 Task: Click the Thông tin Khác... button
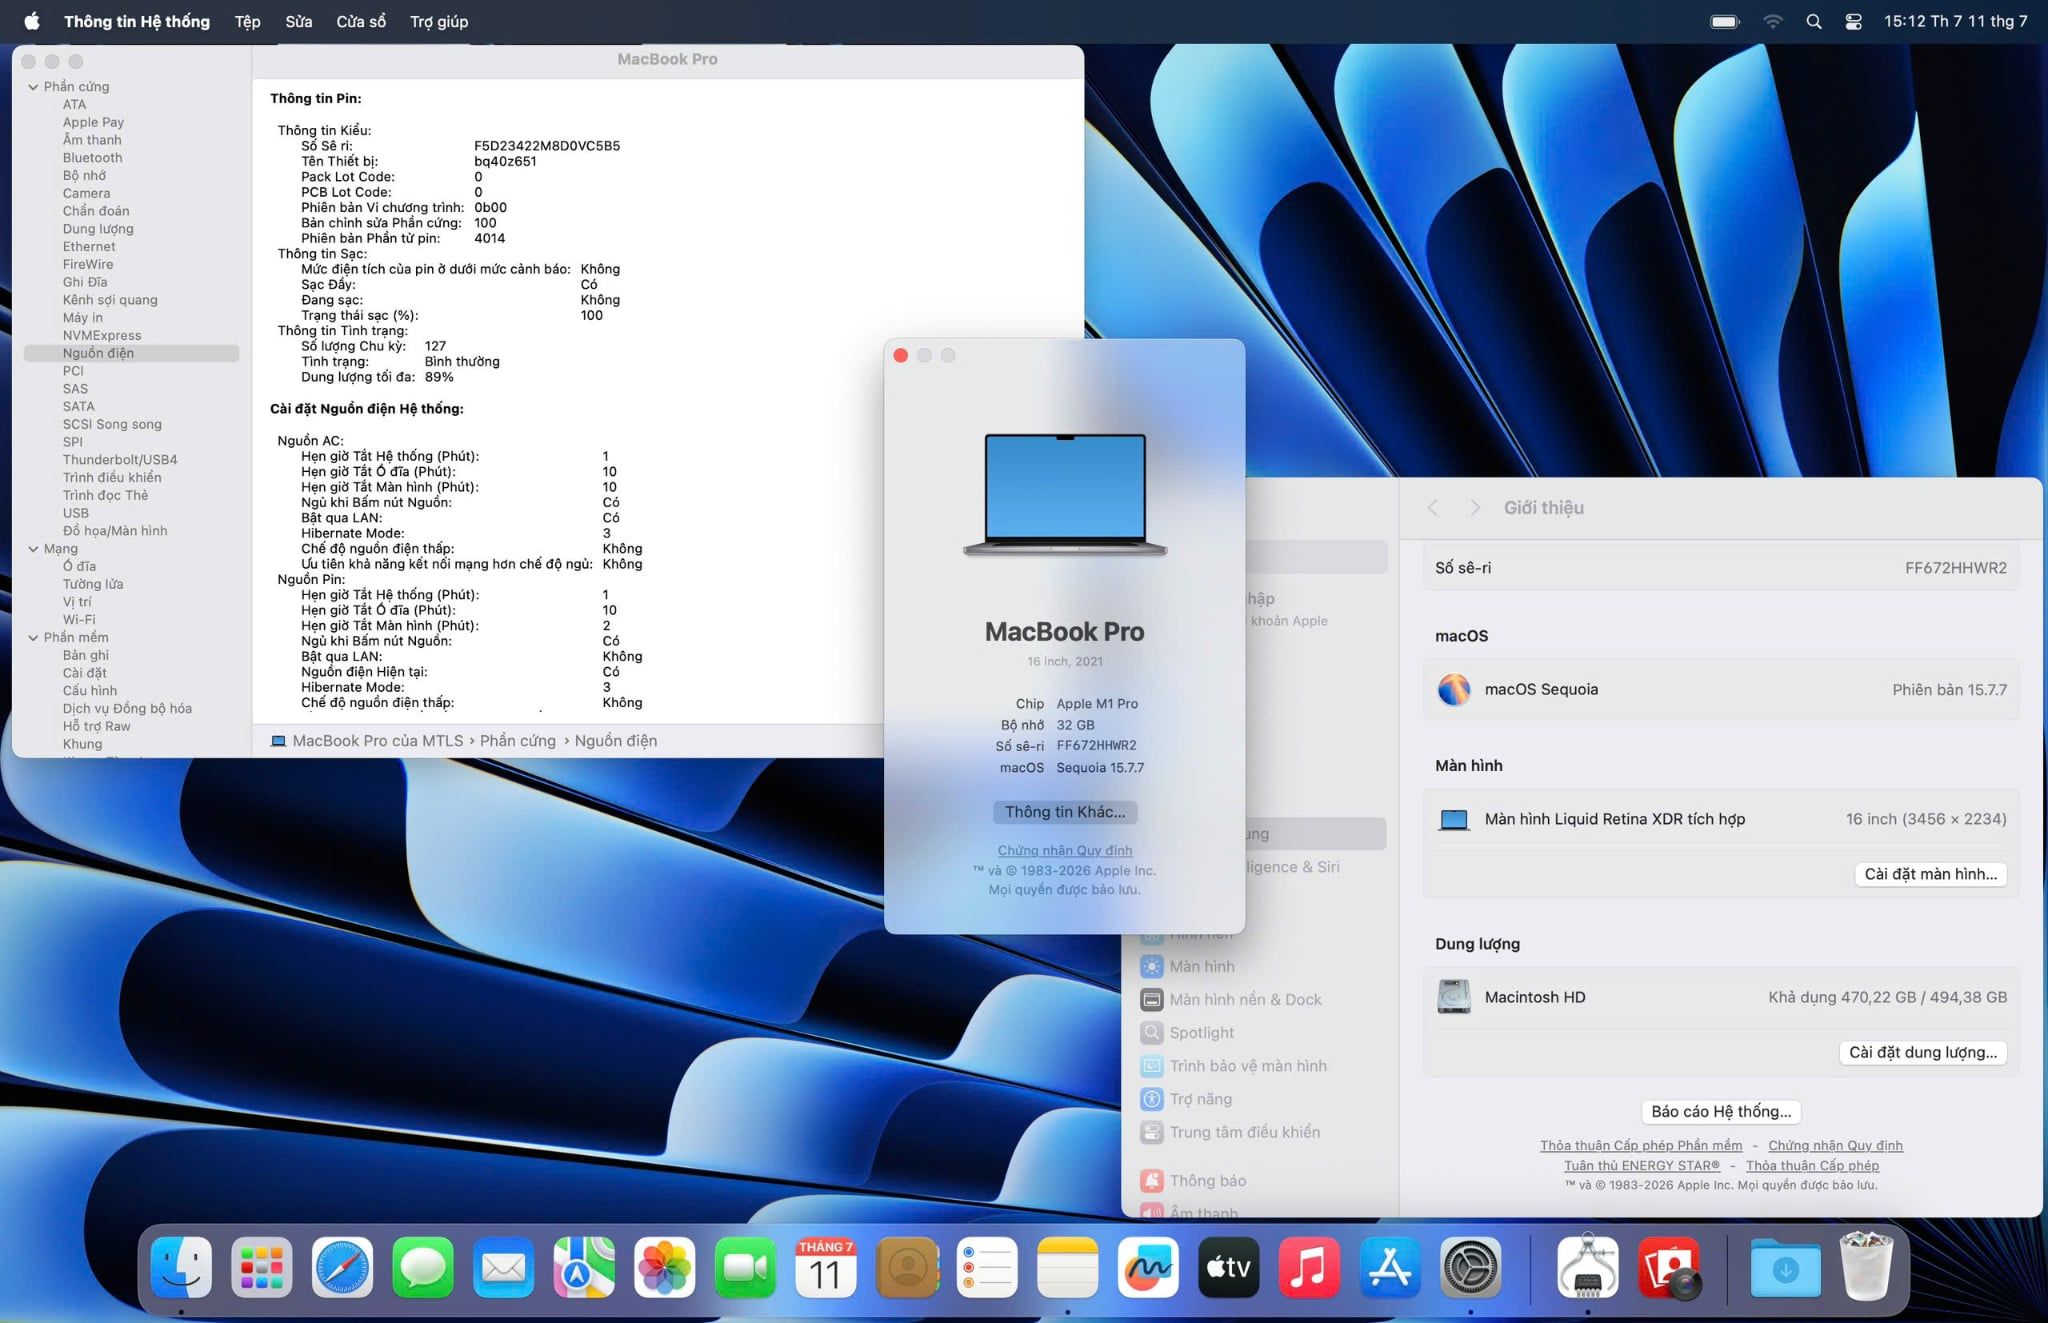[1065, 812]
